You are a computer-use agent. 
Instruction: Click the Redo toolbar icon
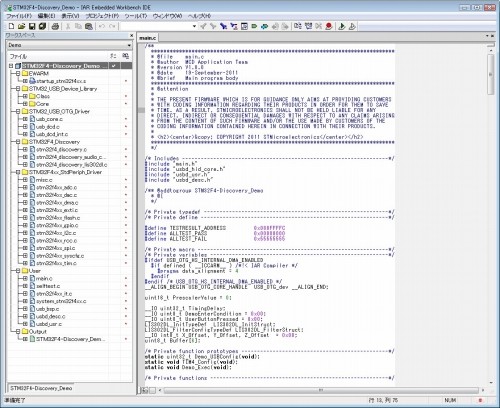[112, 26]
